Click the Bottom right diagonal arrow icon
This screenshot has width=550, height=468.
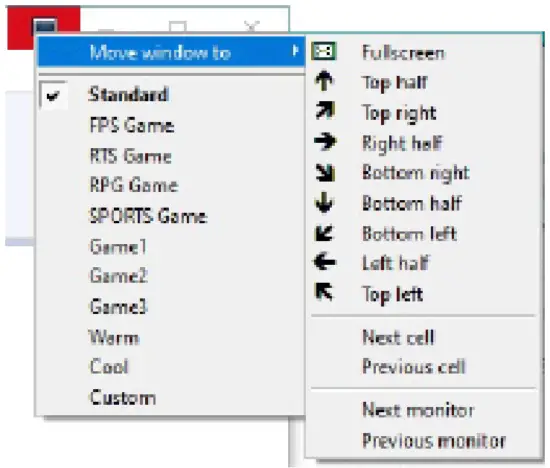pos(325,172)
